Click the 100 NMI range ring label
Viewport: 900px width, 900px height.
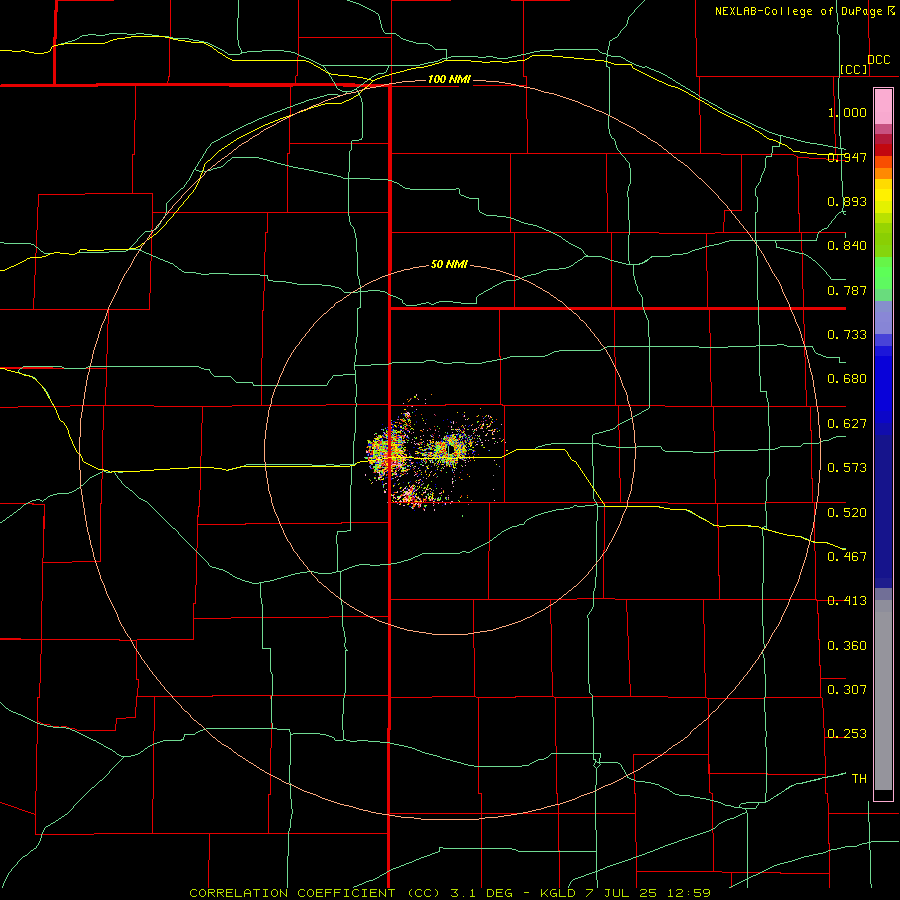tap(449, 79)
